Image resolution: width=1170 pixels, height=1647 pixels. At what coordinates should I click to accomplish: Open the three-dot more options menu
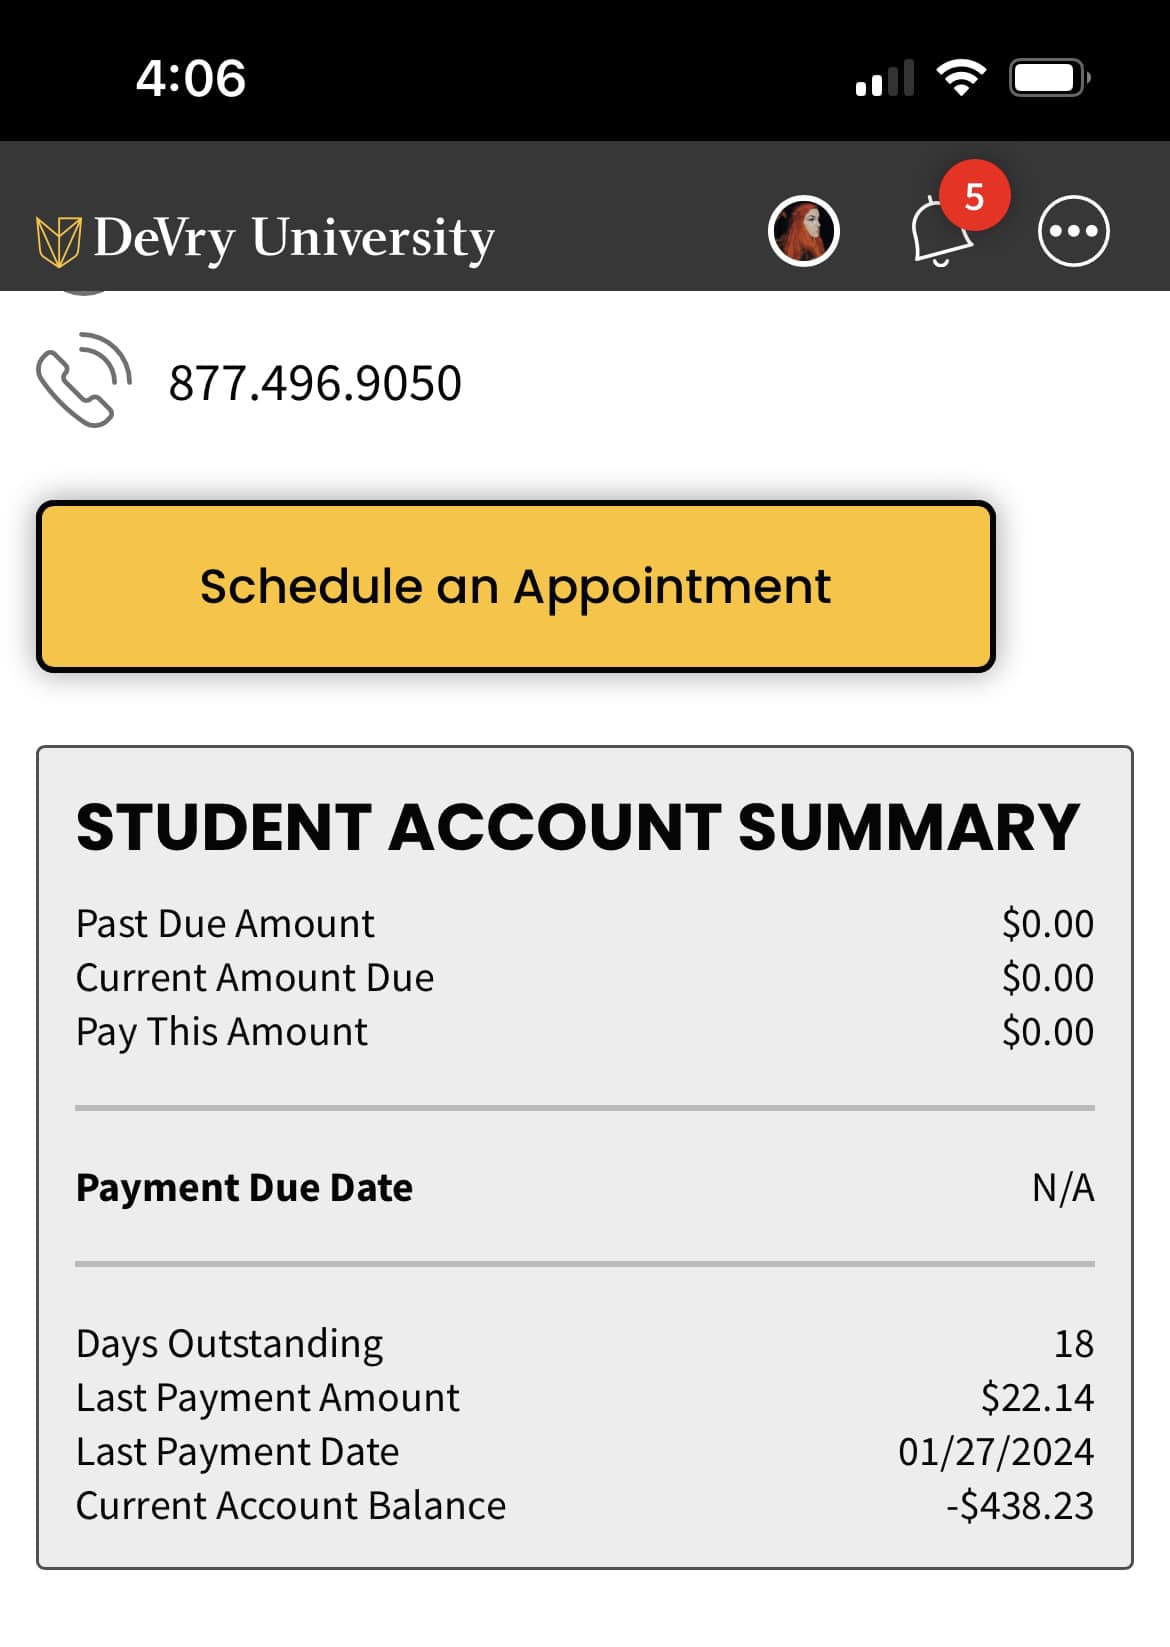pyautogui.click(x=1073, y=231)
